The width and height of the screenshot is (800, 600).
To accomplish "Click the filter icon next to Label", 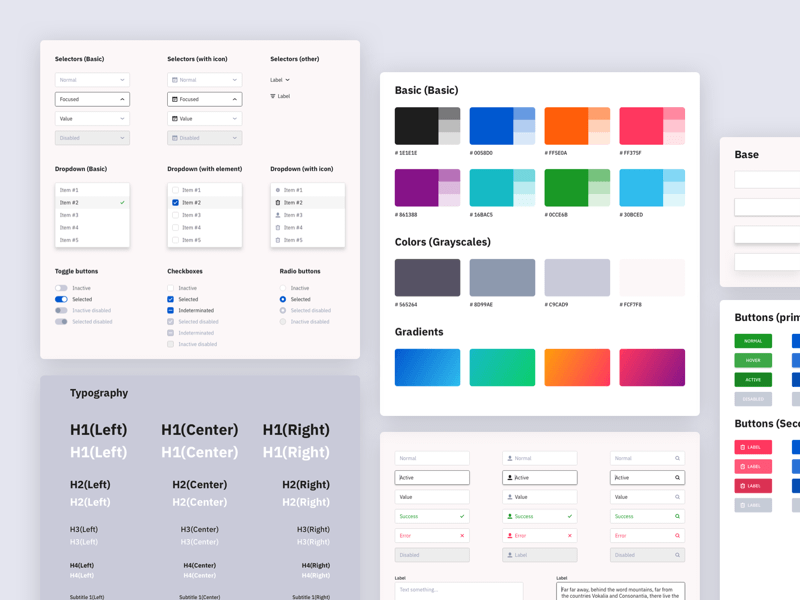I will click(x=273, y=96).
